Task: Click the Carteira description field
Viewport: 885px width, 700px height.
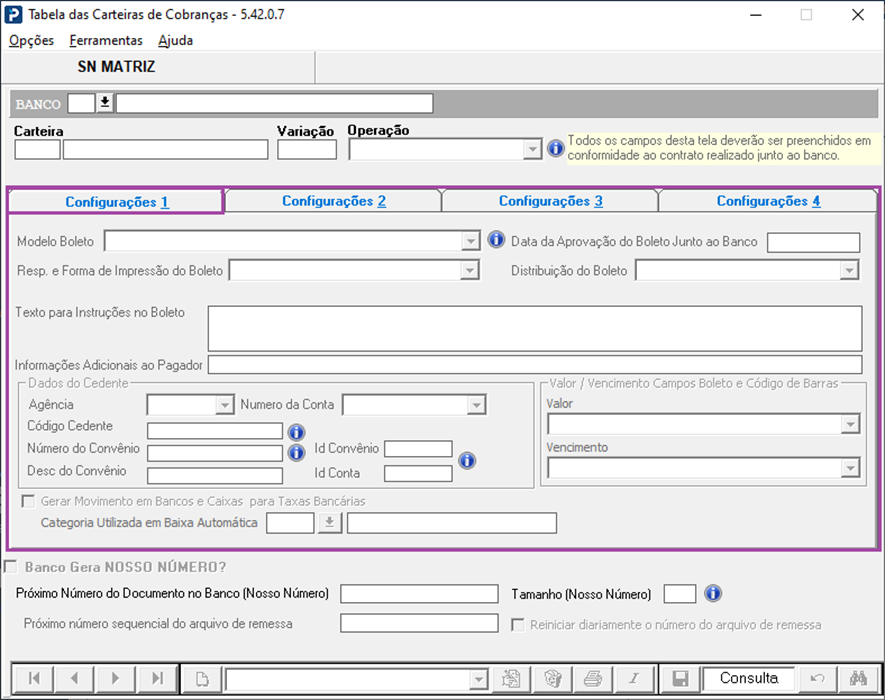Action: 165,150
